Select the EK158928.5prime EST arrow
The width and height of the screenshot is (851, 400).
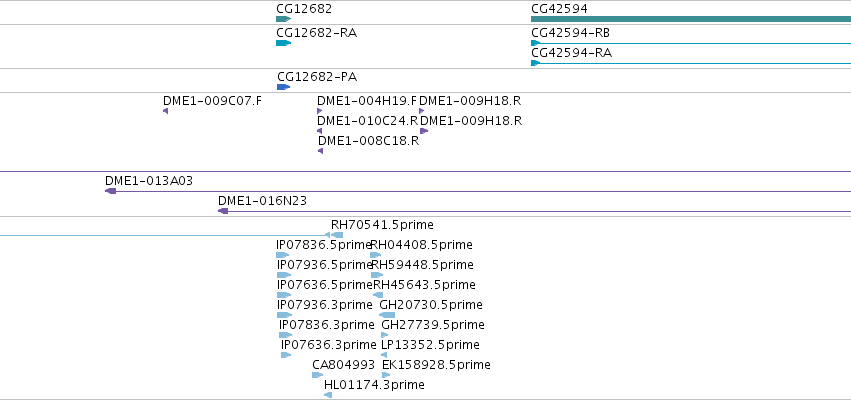click(x=386, y=375)
